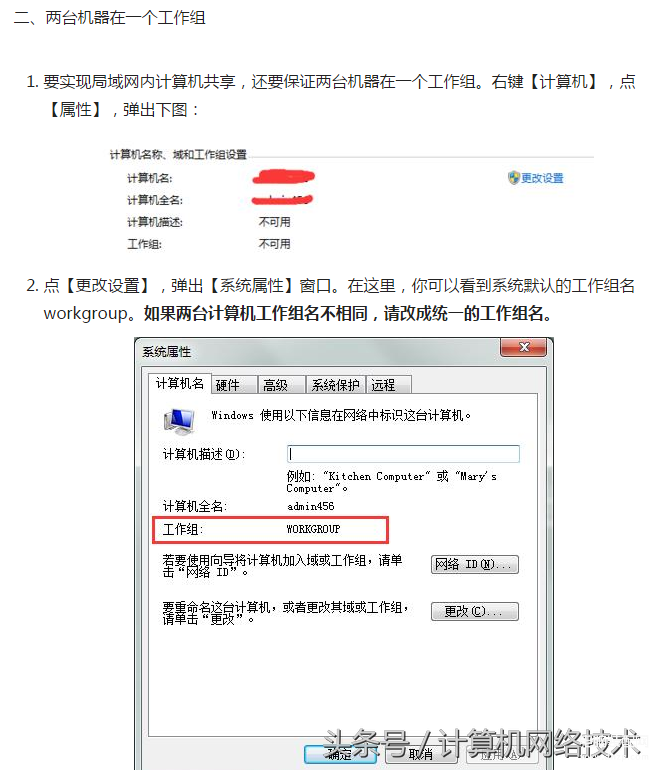The width and height of the screenshot is (659, 770).
Task: Open the 高级 tab
Action: tap(282, 385)
